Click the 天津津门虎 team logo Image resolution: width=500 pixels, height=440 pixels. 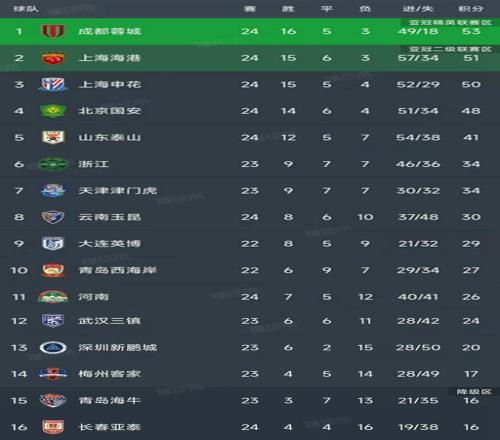pyautogui.click(x=53, y=190)
